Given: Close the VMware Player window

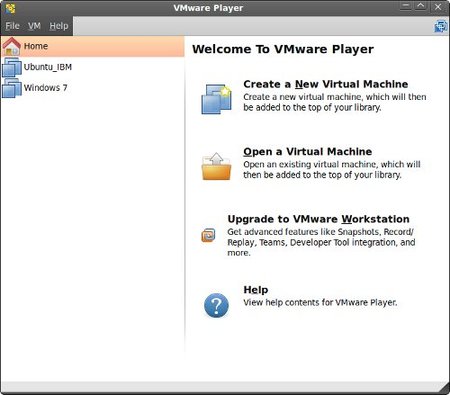Looking at the screenshot, I should click(438, 7).
